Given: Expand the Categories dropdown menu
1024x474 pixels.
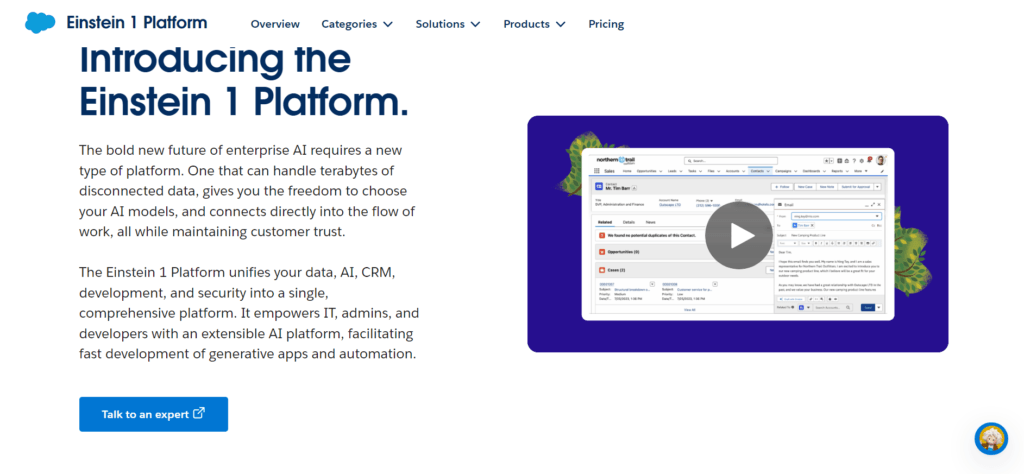Looking at the screenshot, I should point(357,24).
